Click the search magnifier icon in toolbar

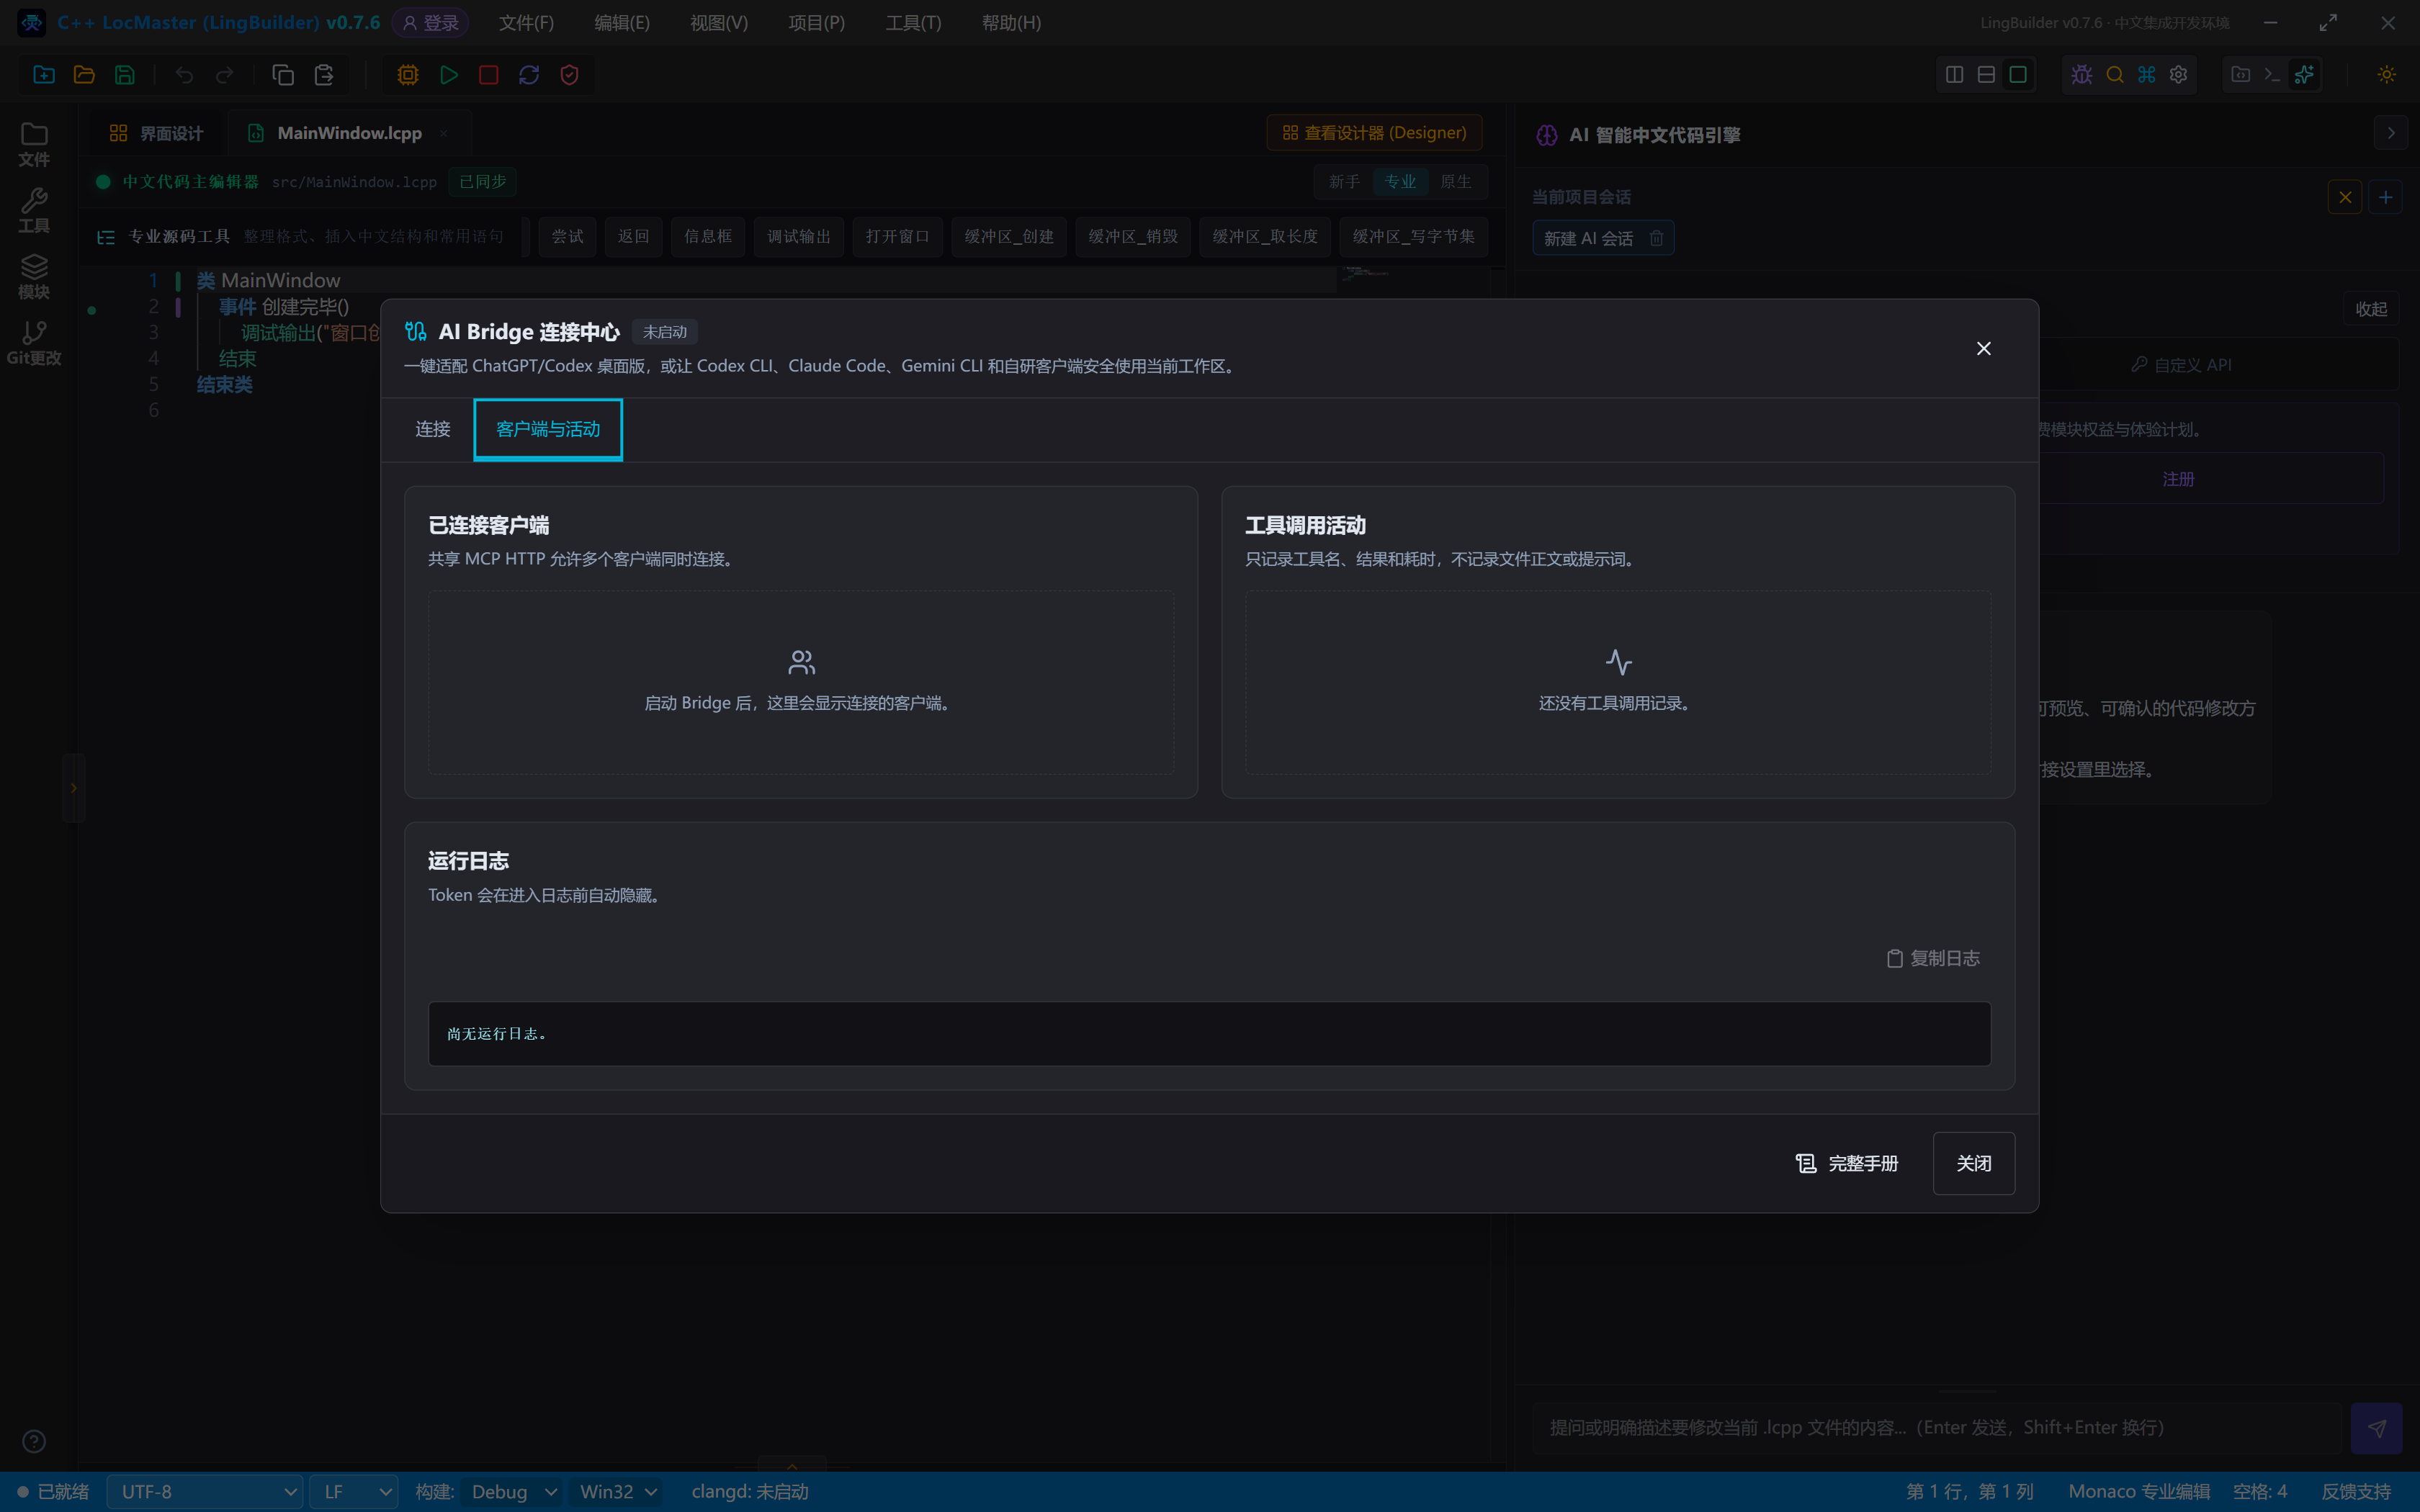2115,75
